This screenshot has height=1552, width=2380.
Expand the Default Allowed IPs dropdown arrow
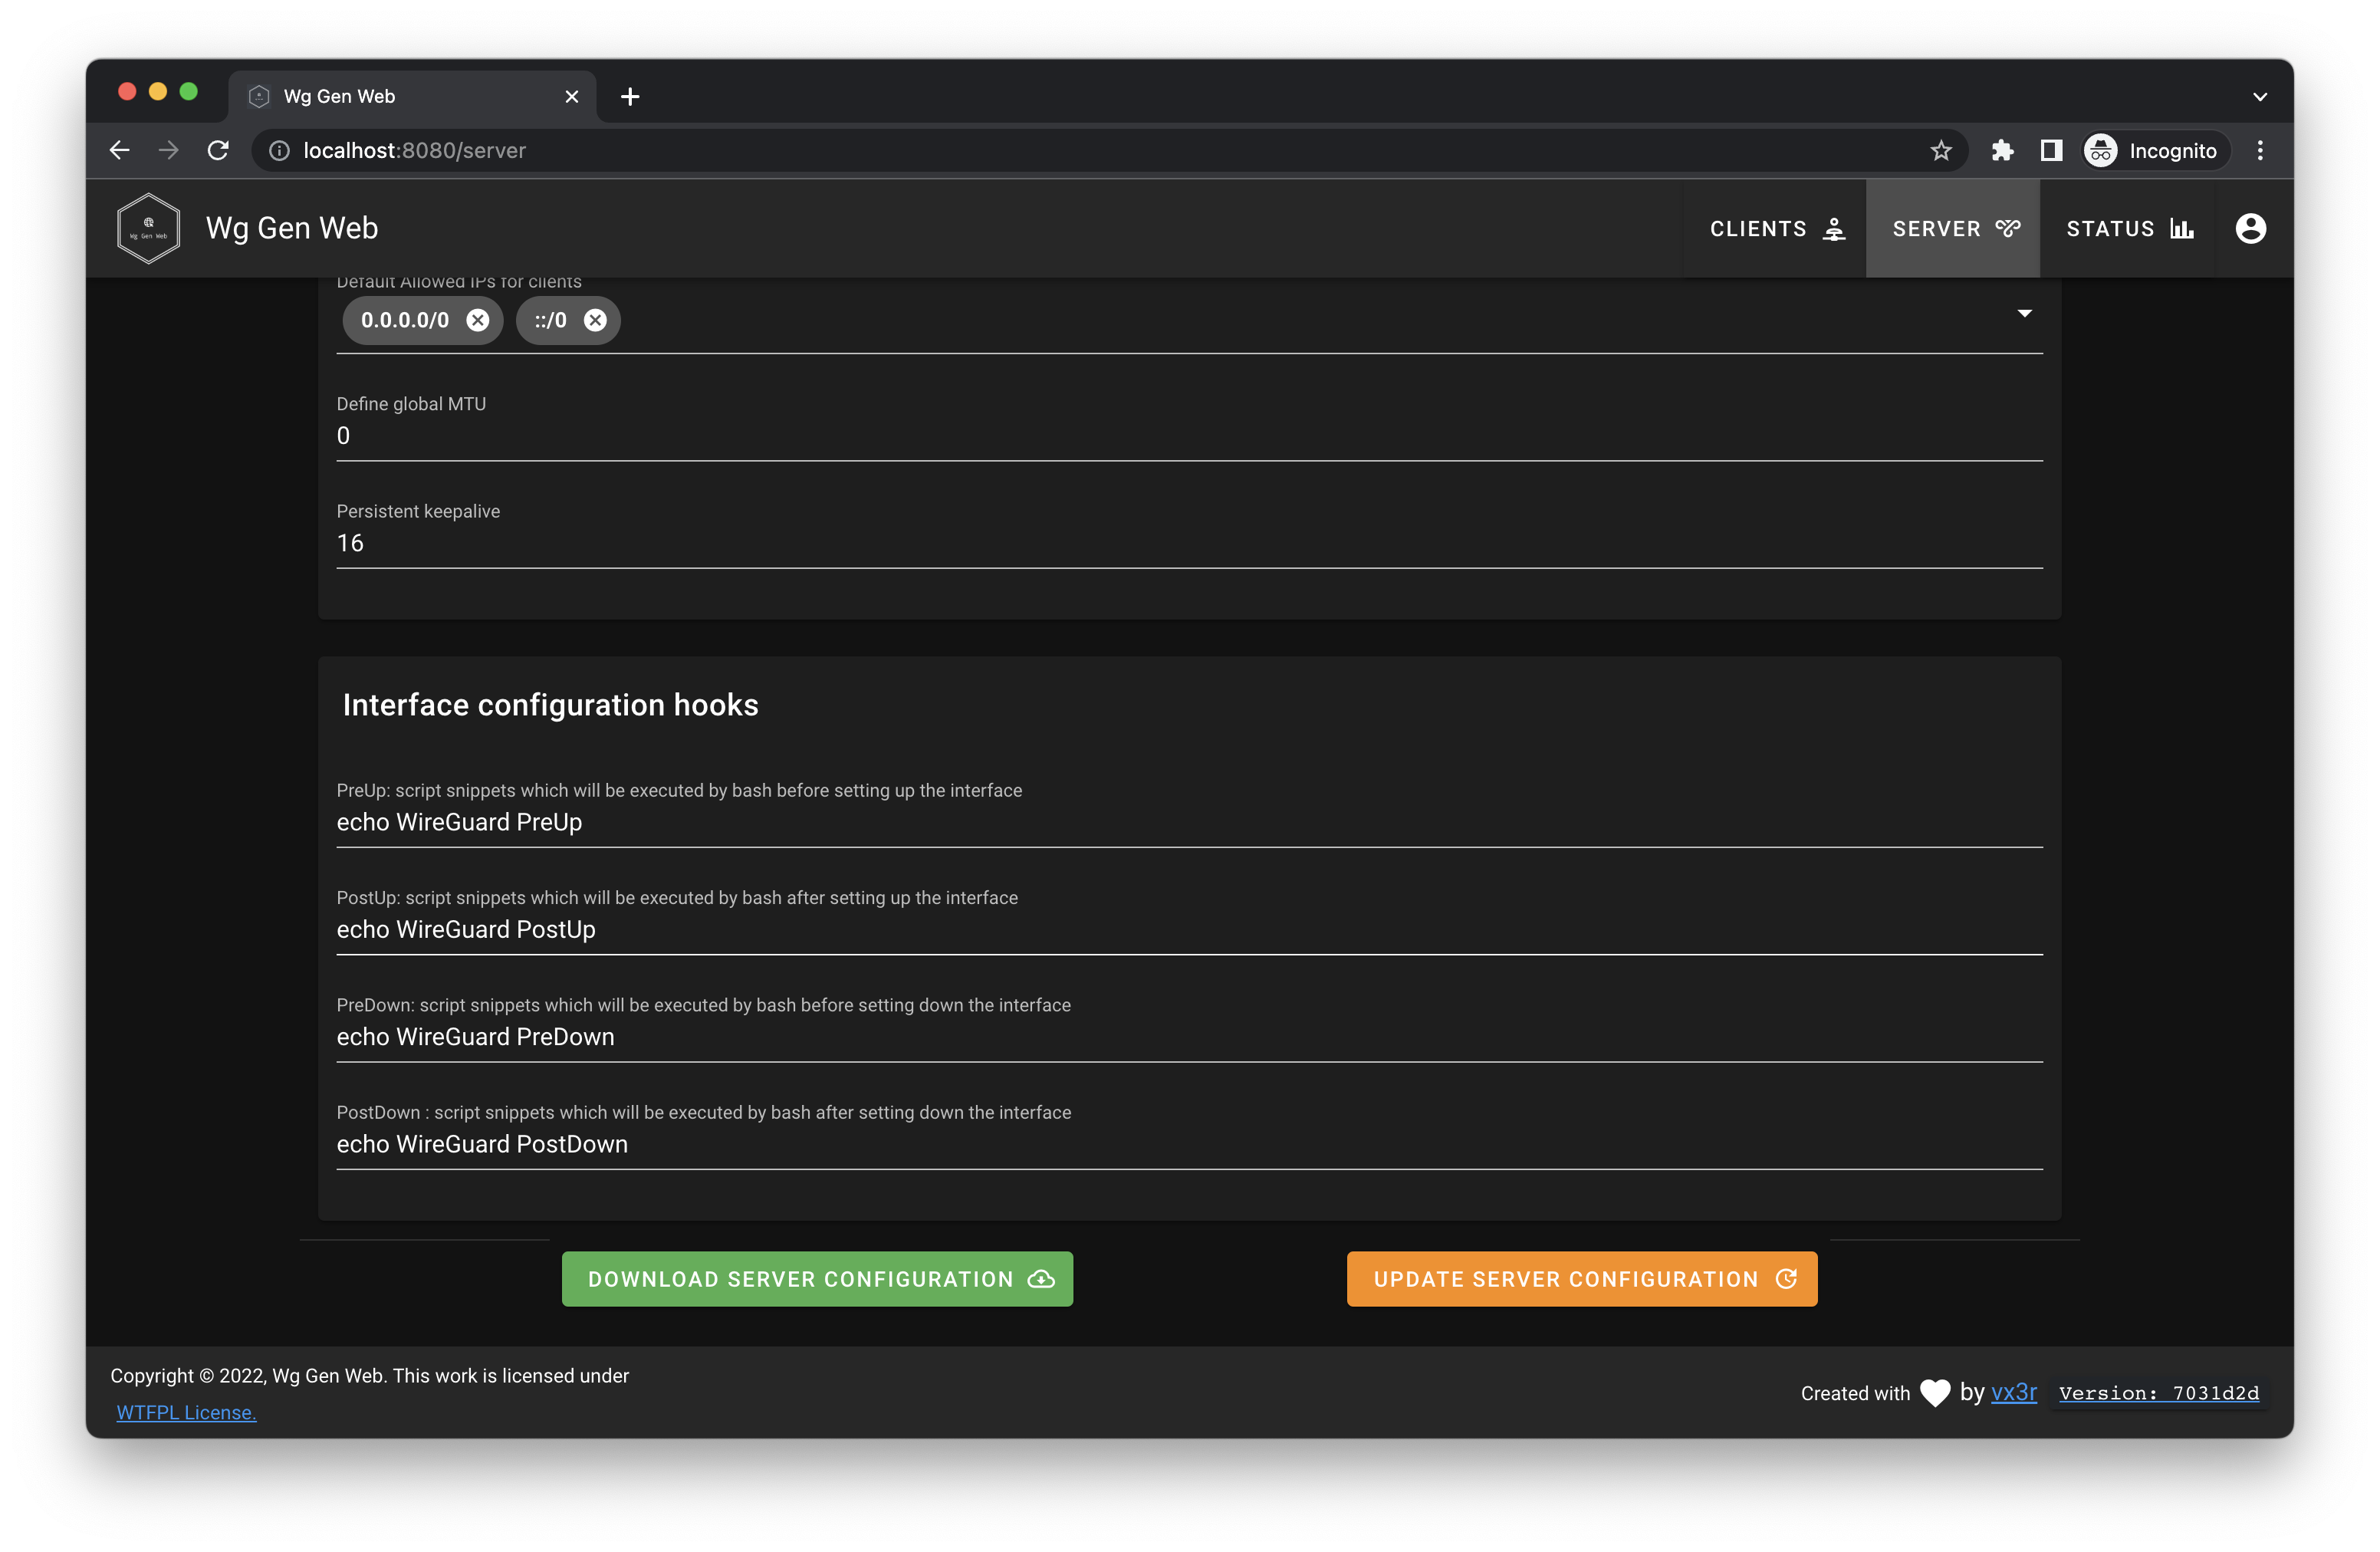point(2024,313)
